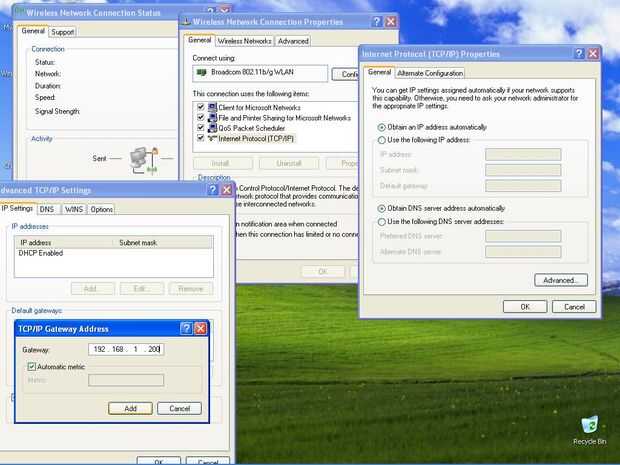Click the disabled Metric input field
The image size is (620, 465).
pos(126,380)
